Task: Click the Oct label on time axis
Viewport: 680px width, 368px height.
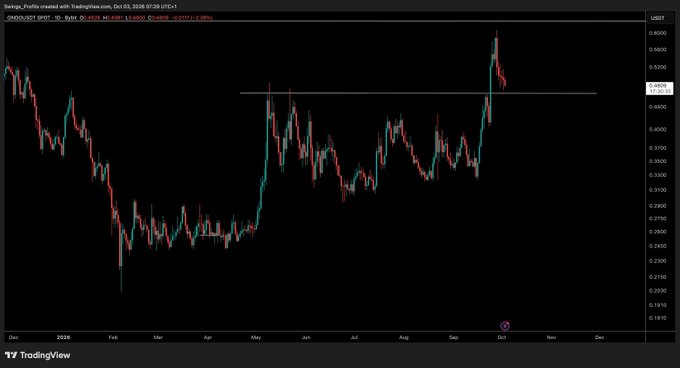Action: coord(502,337)
